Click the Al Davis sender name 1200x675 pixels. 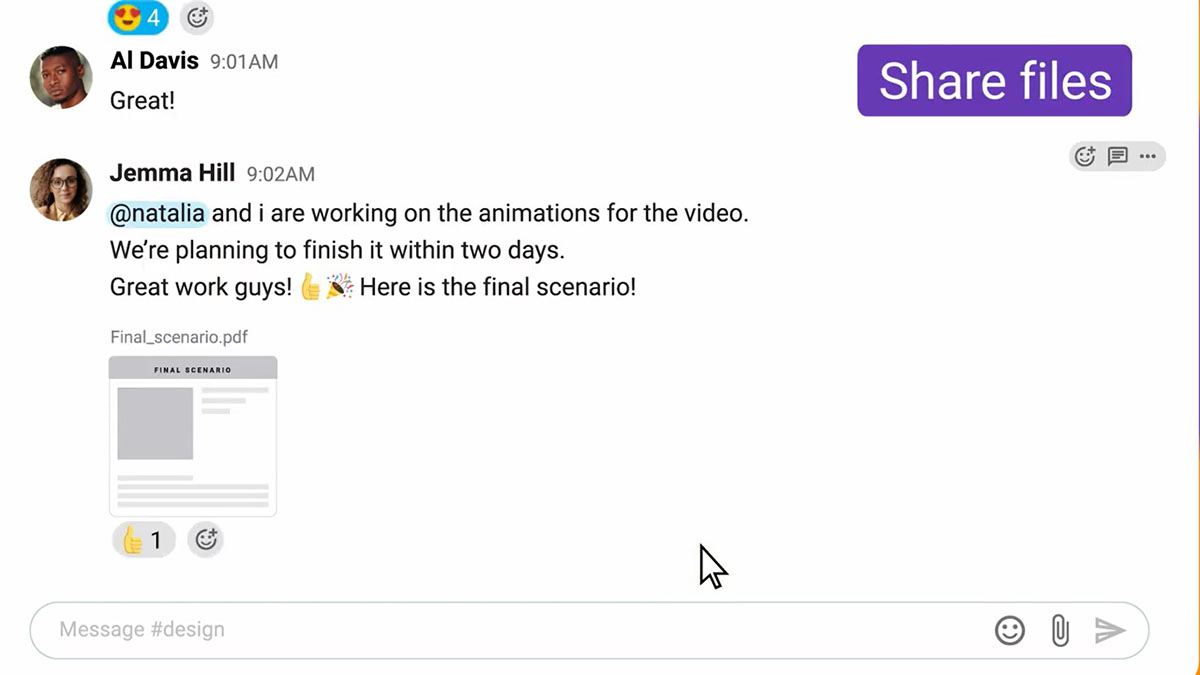point(154,61)
